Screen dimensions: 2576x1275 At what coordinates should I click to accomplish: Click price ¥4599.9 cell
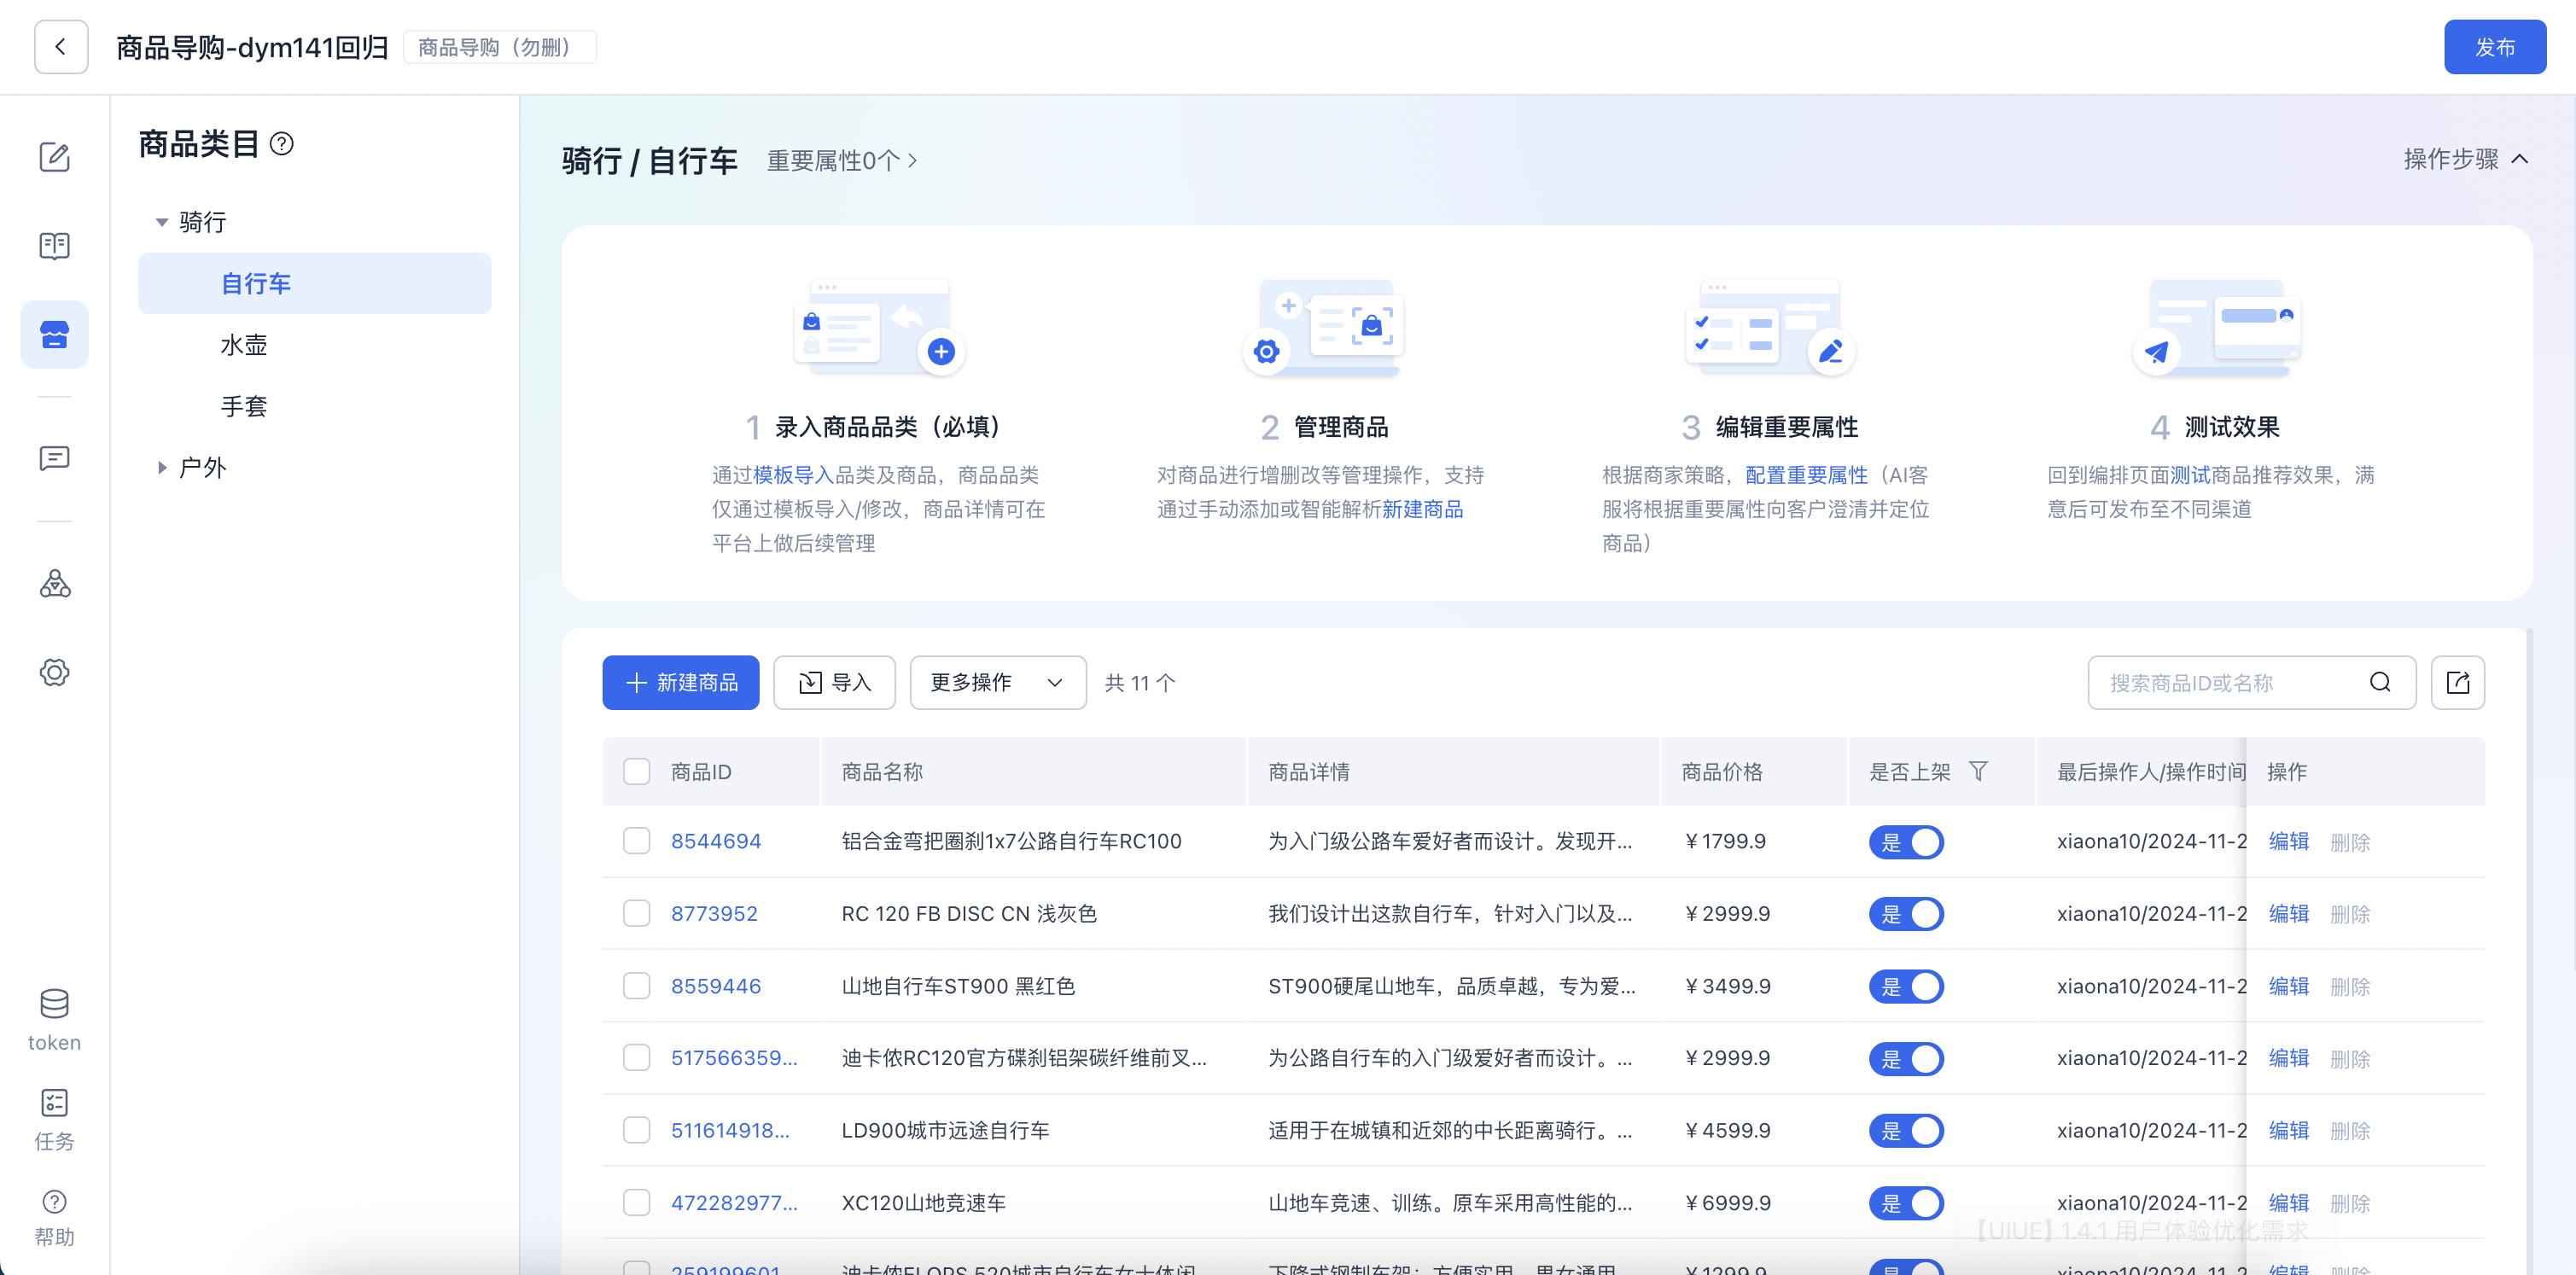(x=1727, y=1130)
